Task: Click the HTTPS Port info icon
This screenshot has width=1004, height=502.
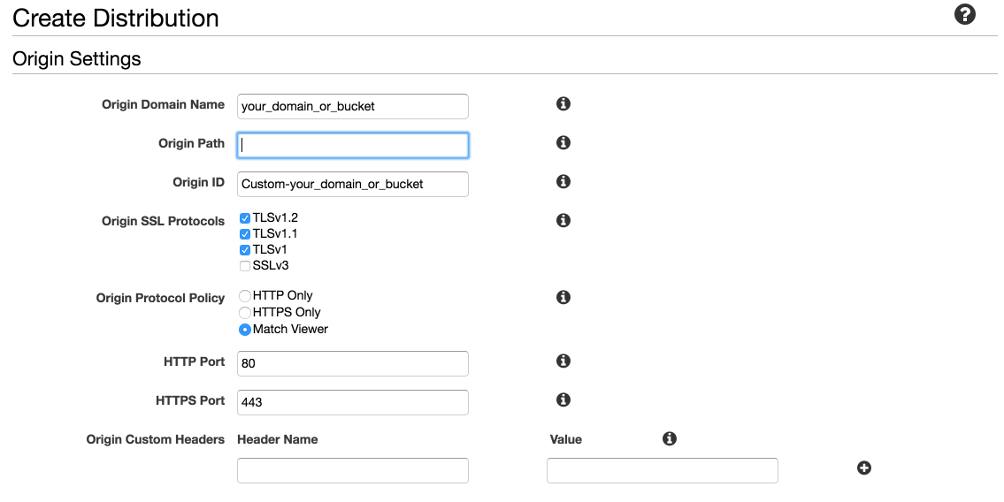Action: point(563,400)
